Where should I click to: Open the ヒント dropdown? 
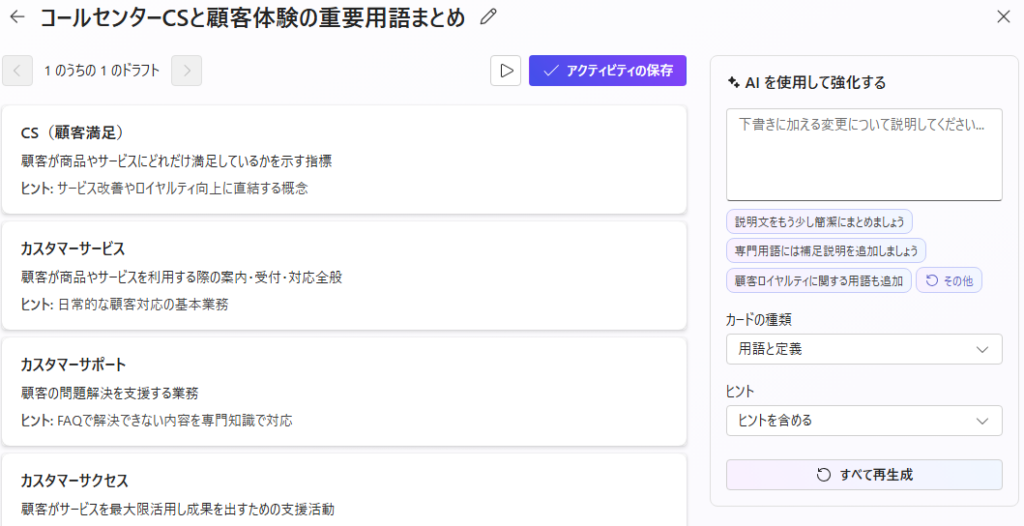coord(864,421)
